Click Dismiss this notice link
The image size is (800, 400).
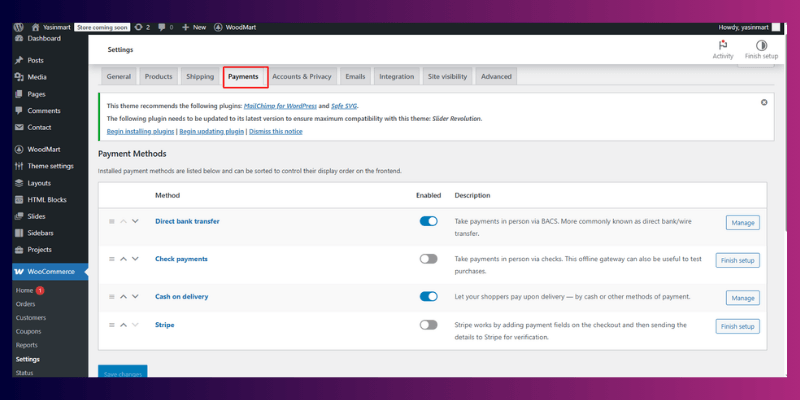pyautogui.click(x=276, y=132)
